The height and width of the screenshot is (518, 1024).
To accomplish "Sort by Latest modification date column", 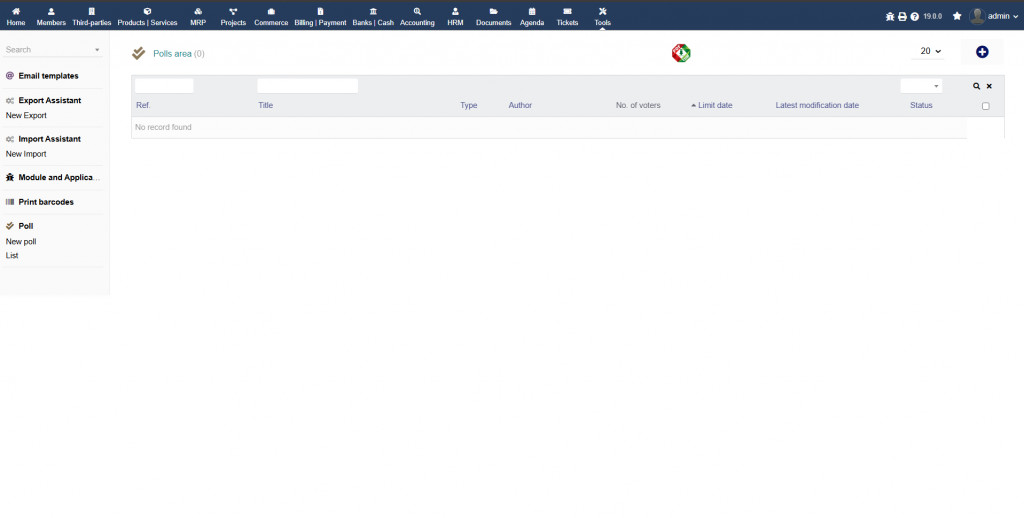I will tap(817, 105).
